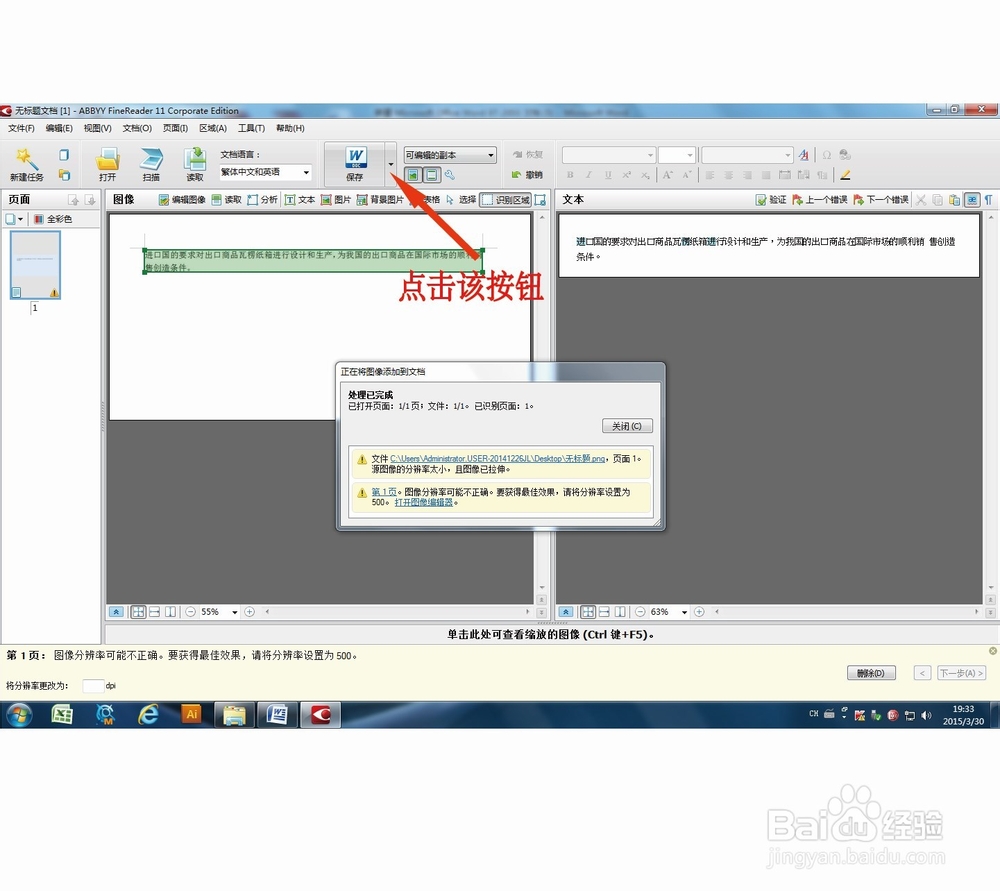Open Adobe Illustrator from the taskbar
Screen dimensions: 1000x891
tap(191, 714)
